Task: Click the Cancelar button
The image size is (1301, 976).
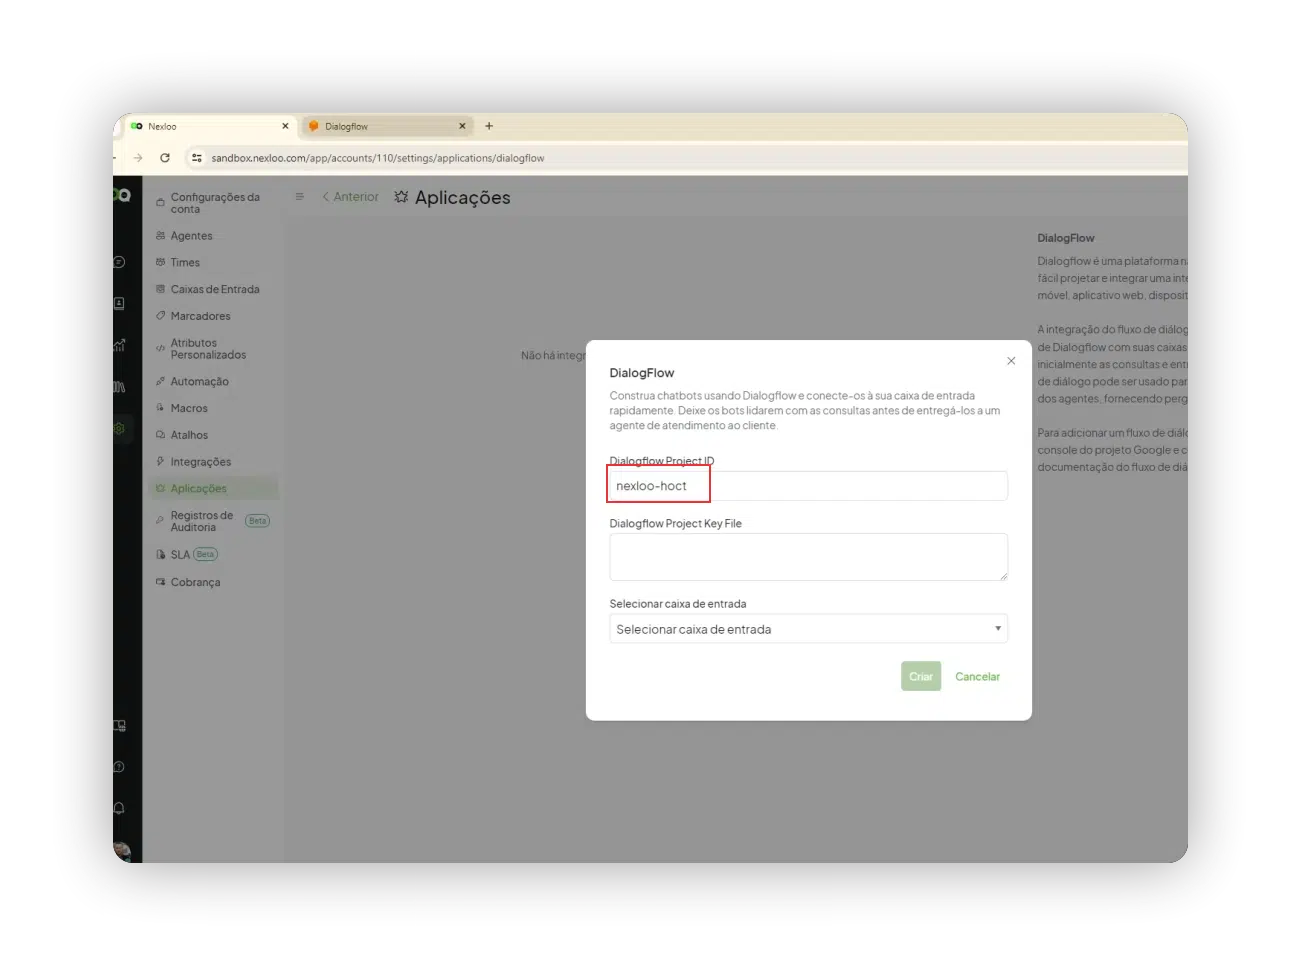Action: click(x=977, y=677)
